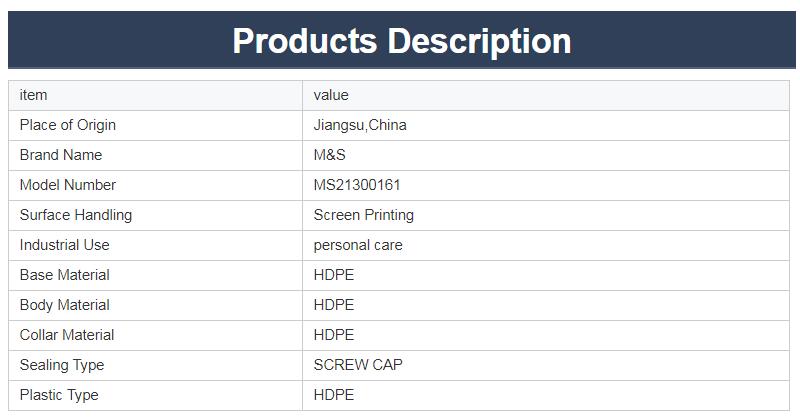Select the Sealing Type label

coord(62,365)
